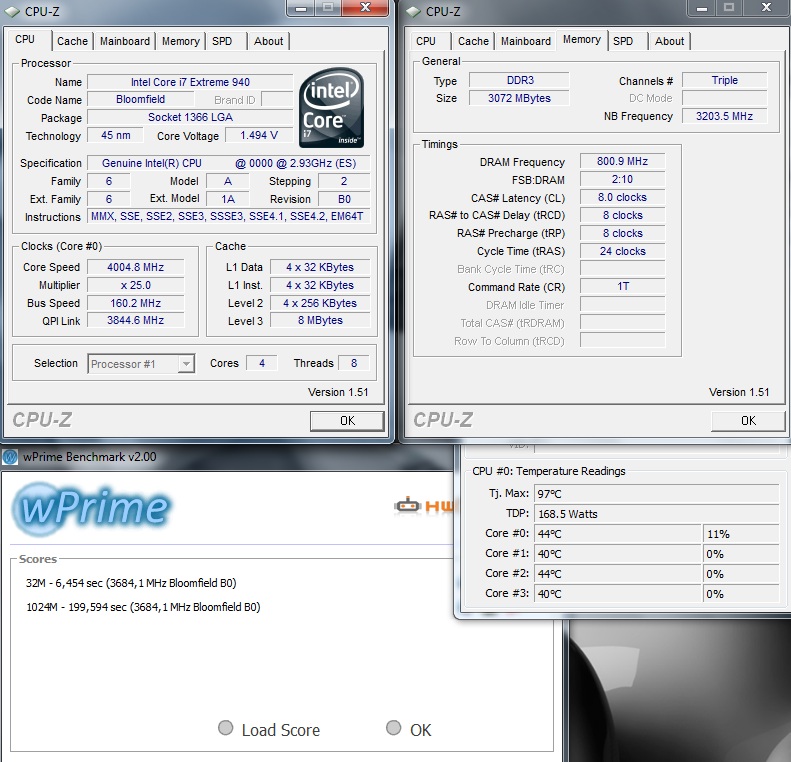Screen dimensions: 791x762
Task: Click the CPU-Z app icon in left window title bar
Action: click(12, 11)
